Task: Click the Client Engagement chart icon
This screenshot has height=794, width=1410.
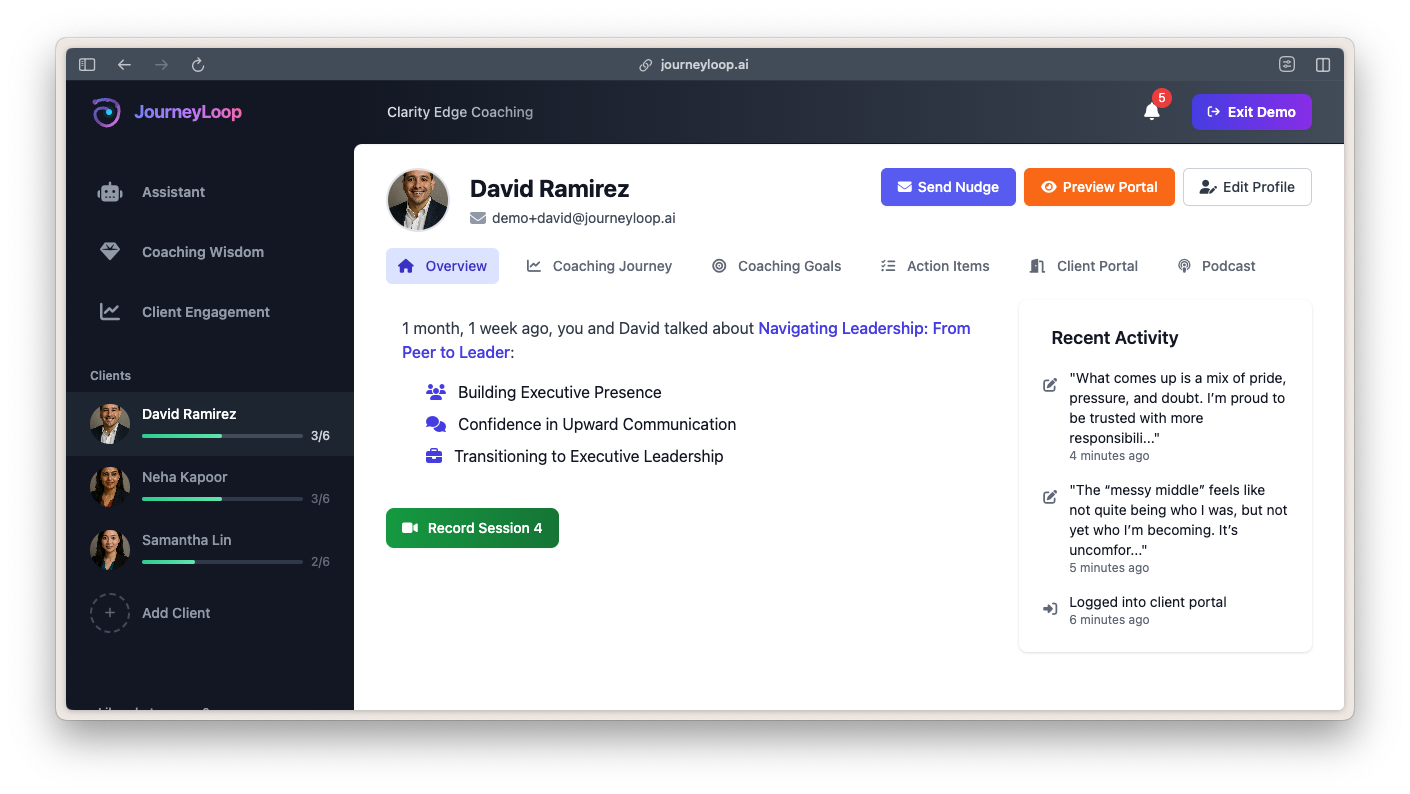Action: pos(110,312)
